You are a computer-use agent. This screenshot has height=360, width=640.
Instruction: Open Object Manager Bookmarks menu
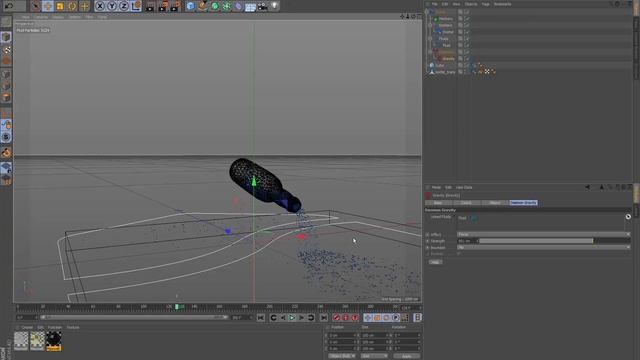click(x=502, y=4)
